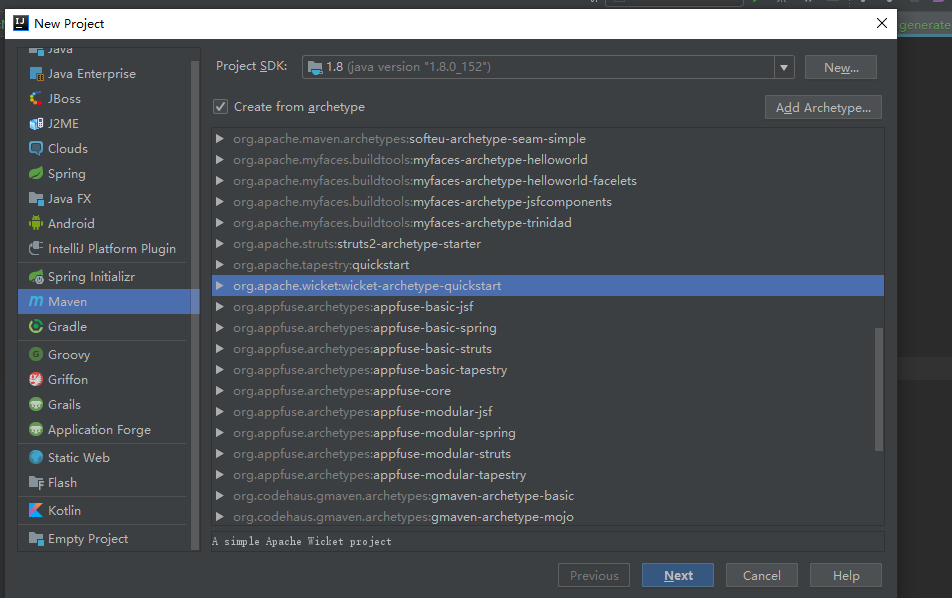Open Help for New Project
Screen dimensions: 952x598
(846, 576)
